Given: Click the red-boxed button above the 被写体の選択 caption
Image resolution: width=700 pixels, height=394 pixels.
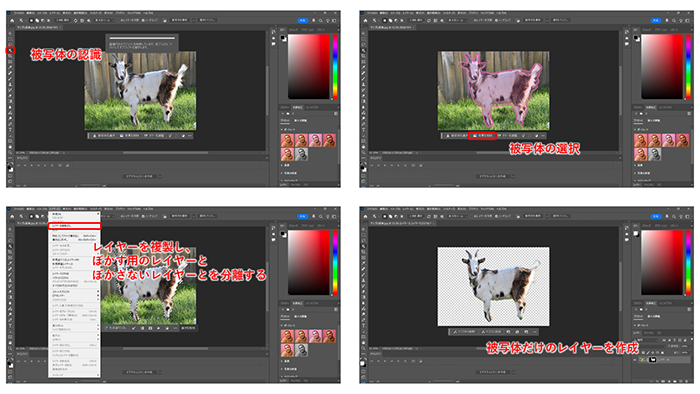Looking at the screenshot, I should [x=482, y=136].
